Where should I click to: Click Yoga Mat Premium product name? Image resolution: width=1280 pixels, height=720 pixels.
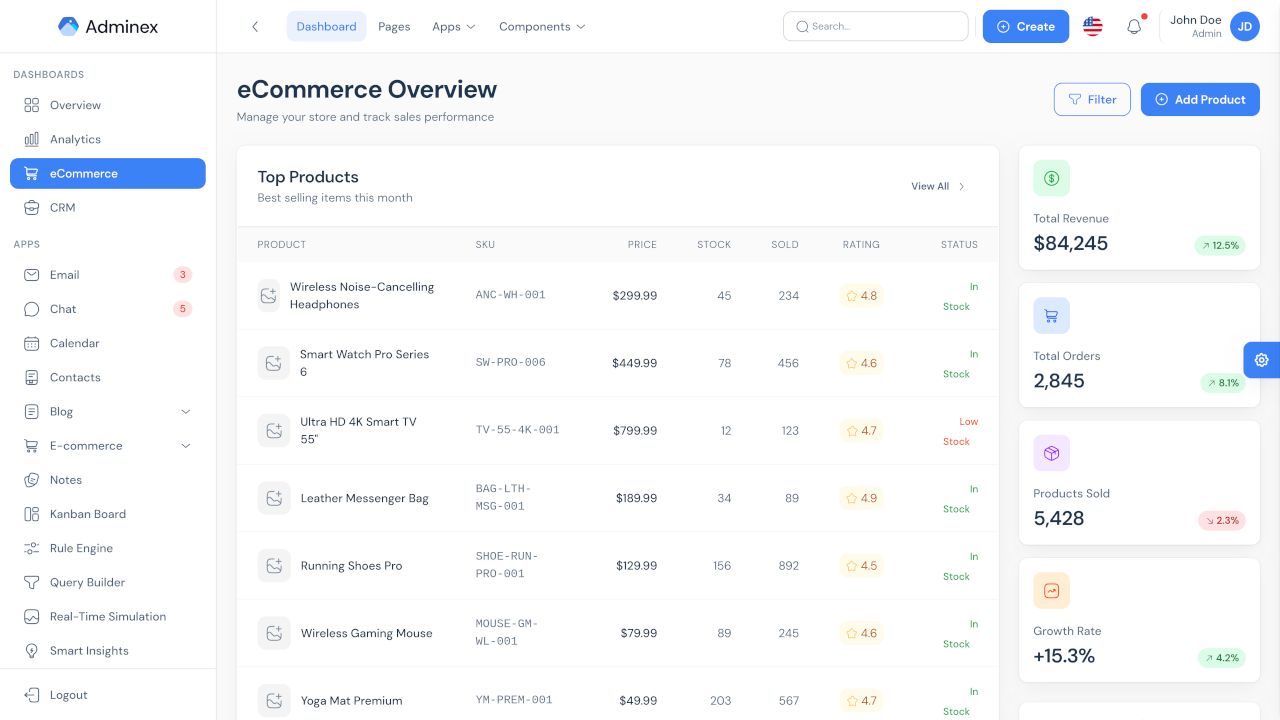351,701
